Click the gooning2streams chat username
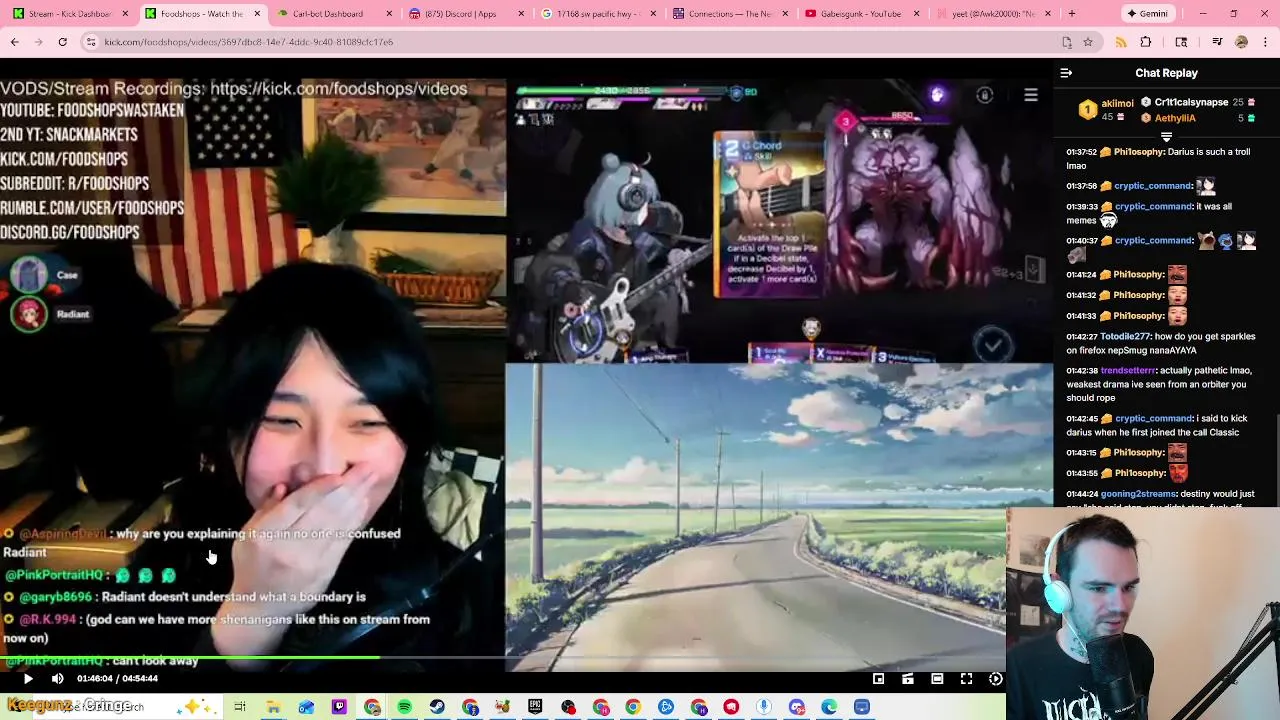This screenshot has height=720, width=1280. pos(1139,494)
